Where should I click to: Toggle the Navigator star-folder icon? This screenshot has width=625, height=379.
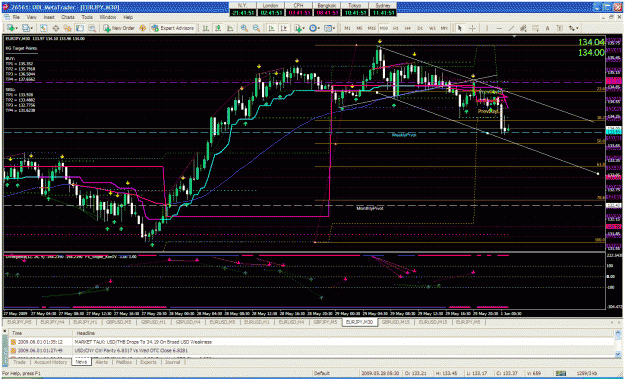(68, 28)
